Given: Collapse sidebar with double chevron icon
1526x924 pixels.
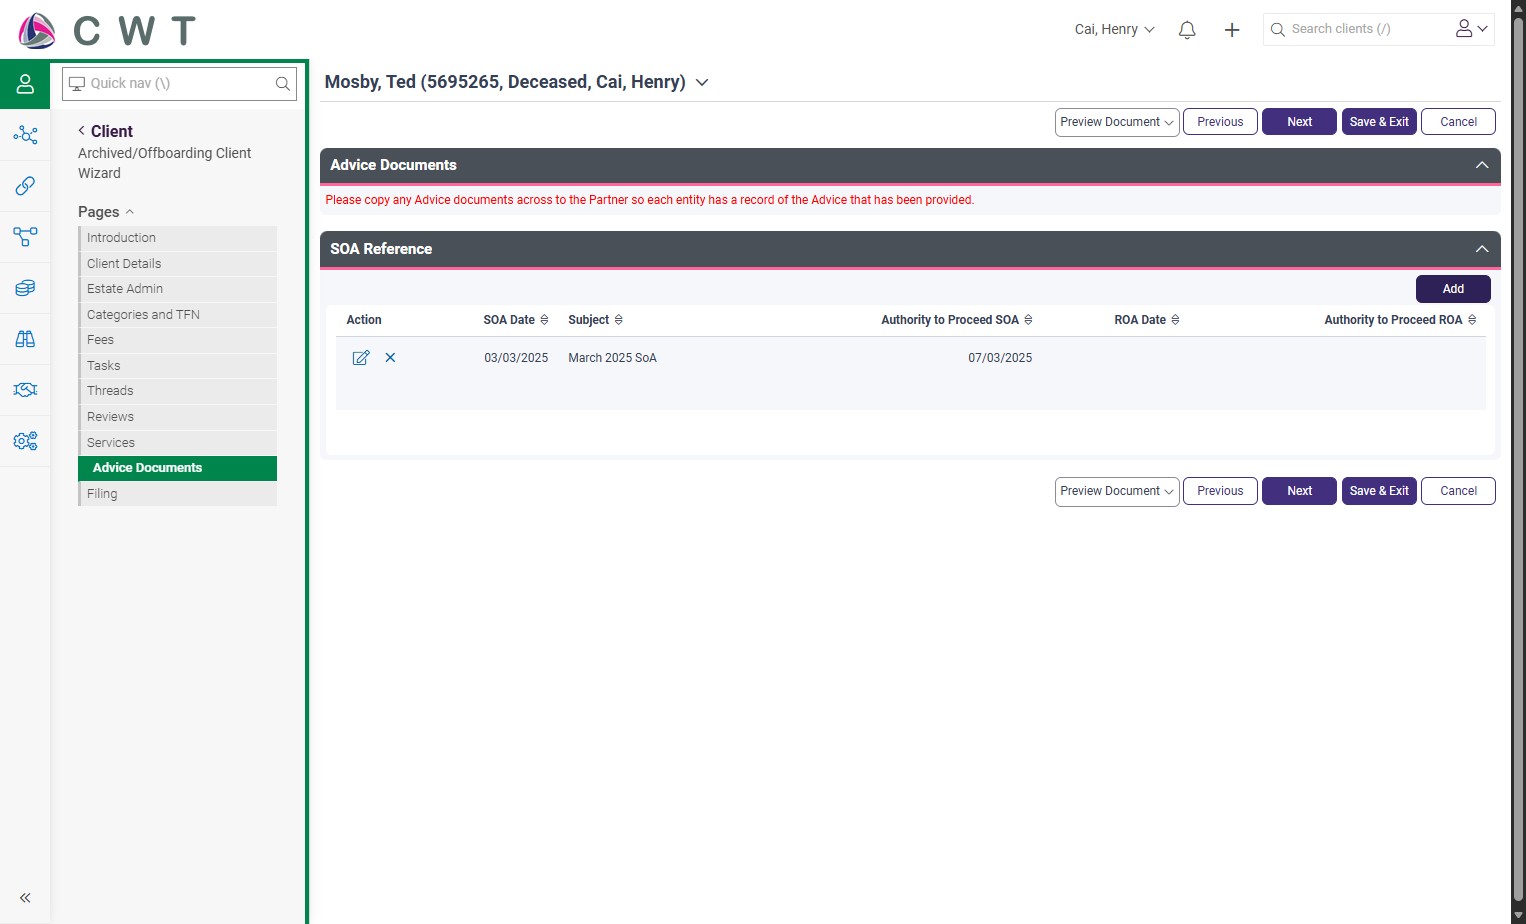Looking at the screenshot, I should pyautogui.click(x=25, y=898).
